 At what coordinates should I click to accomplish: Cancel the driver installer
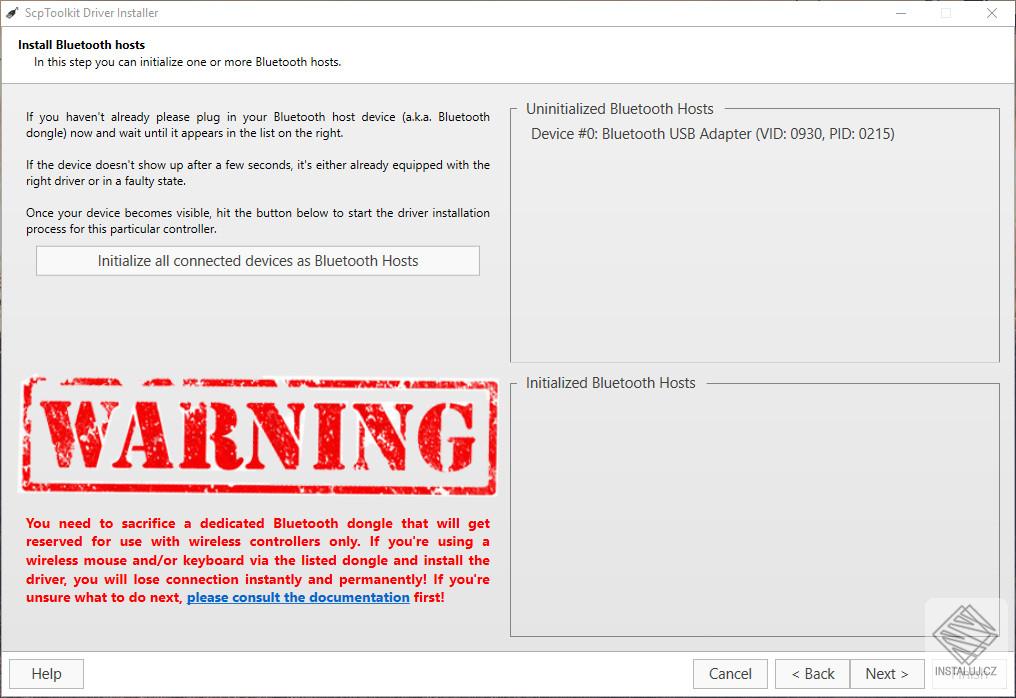(x=730, y=674)
